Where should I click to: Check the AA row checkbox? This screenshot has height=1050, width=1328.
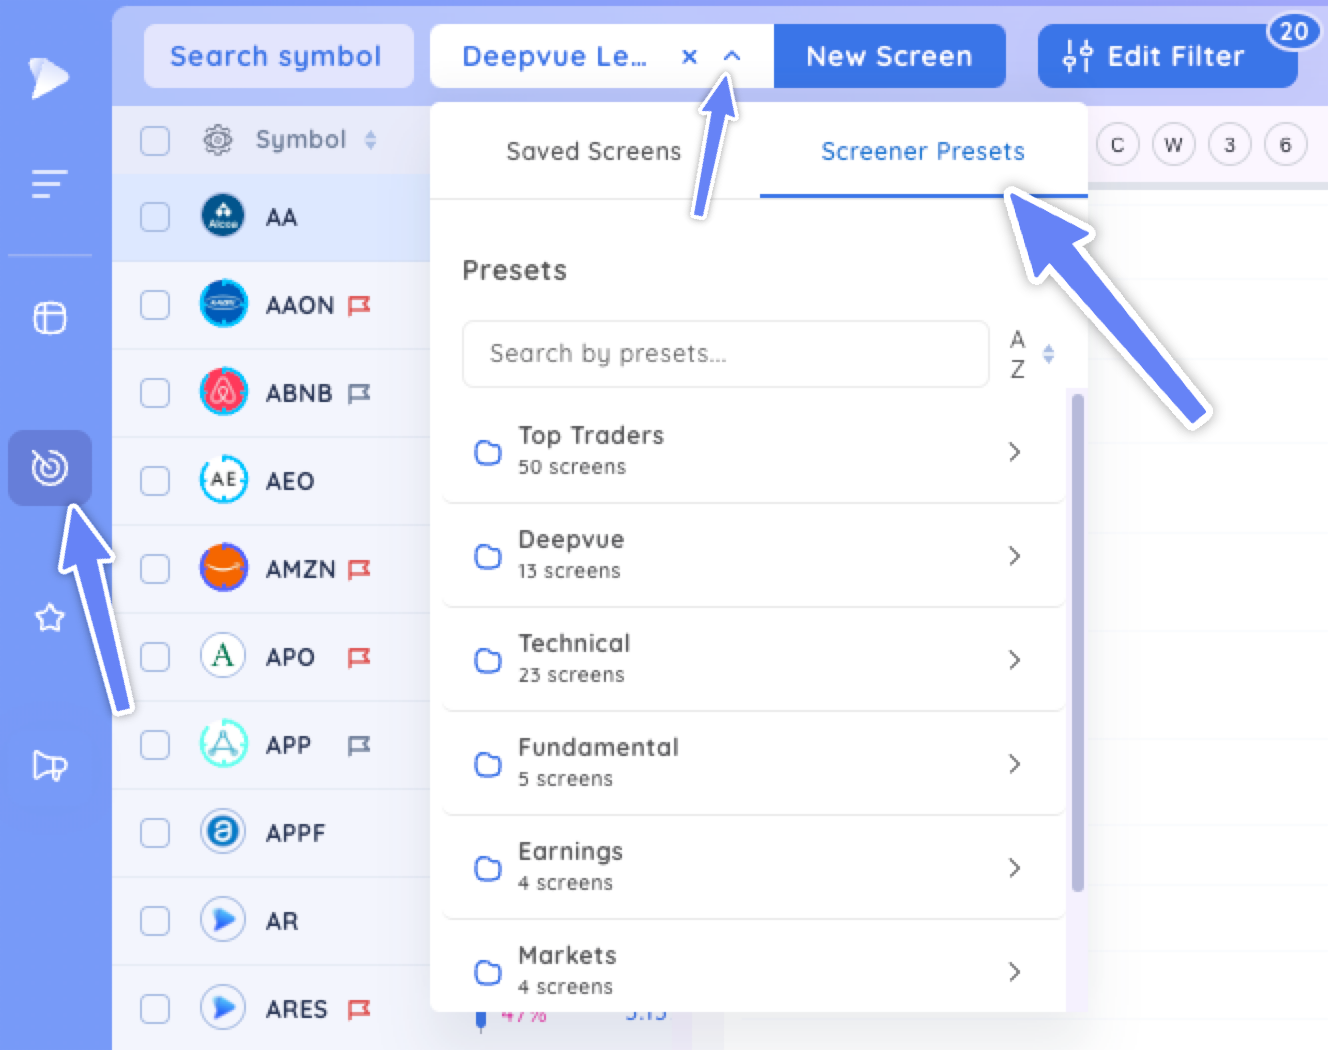(155, 217)
